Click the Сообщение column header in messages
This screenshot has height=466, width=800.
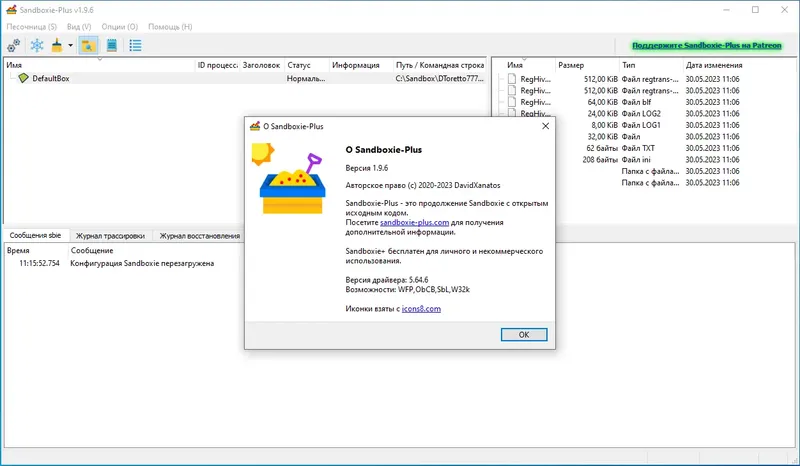click(92, 251)
